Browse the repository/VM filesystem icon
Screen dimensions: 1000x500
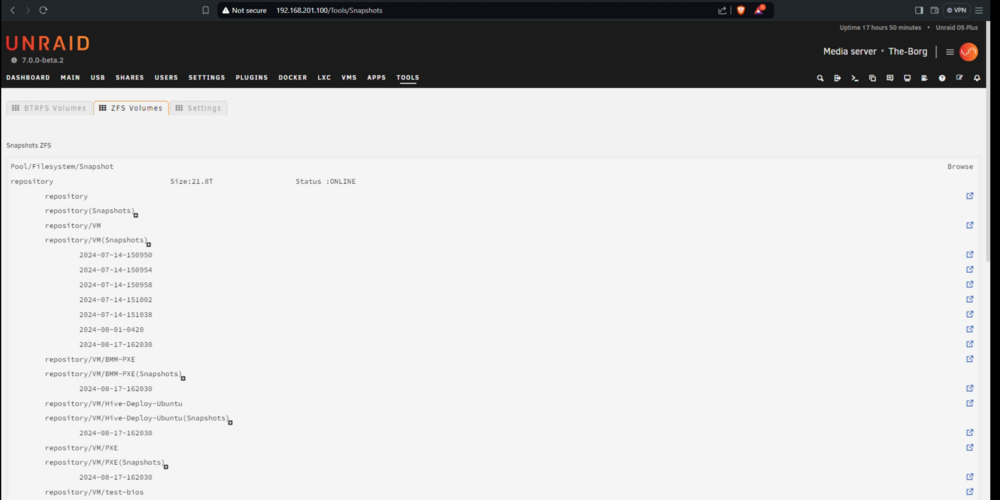(x=970, y=225)
